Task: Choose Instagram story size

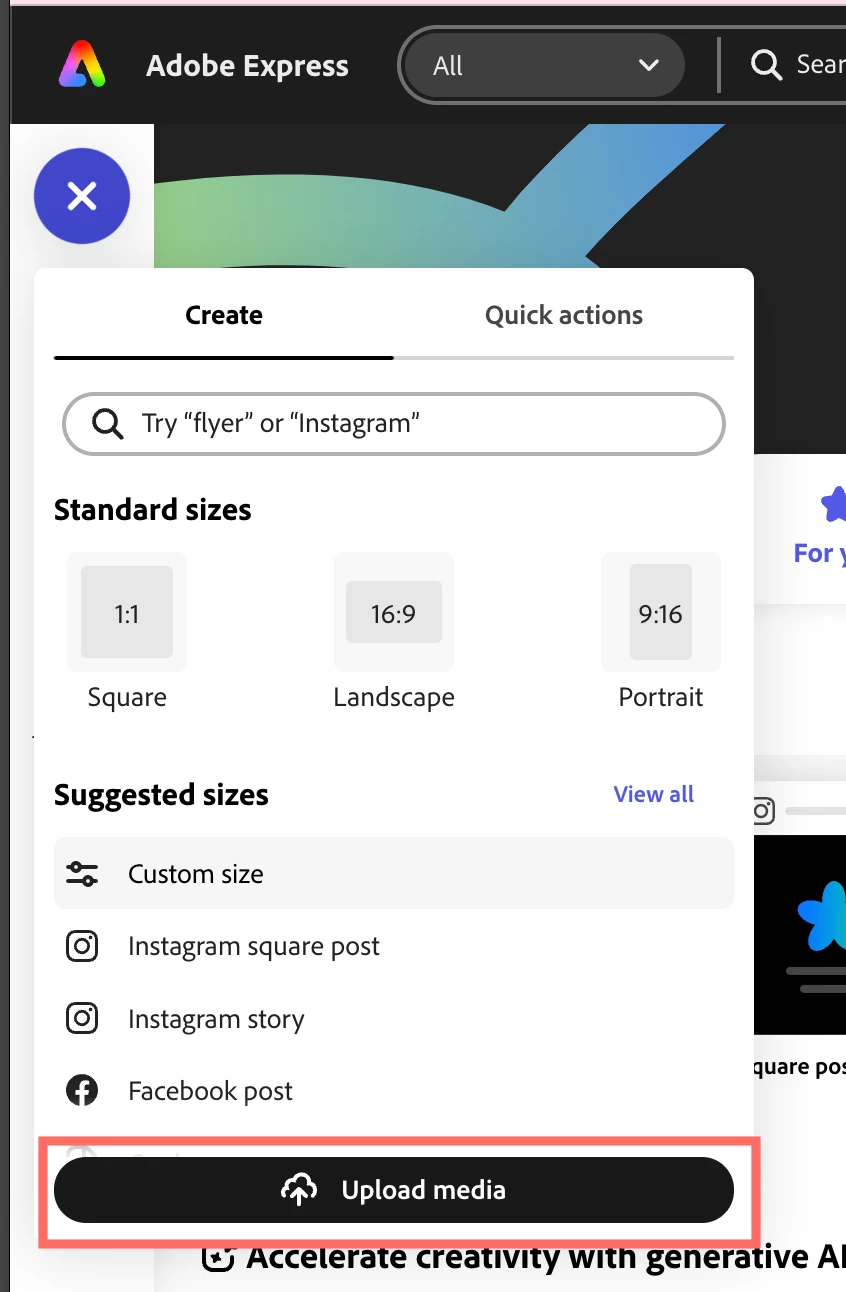Action: tap(394, 1019)
